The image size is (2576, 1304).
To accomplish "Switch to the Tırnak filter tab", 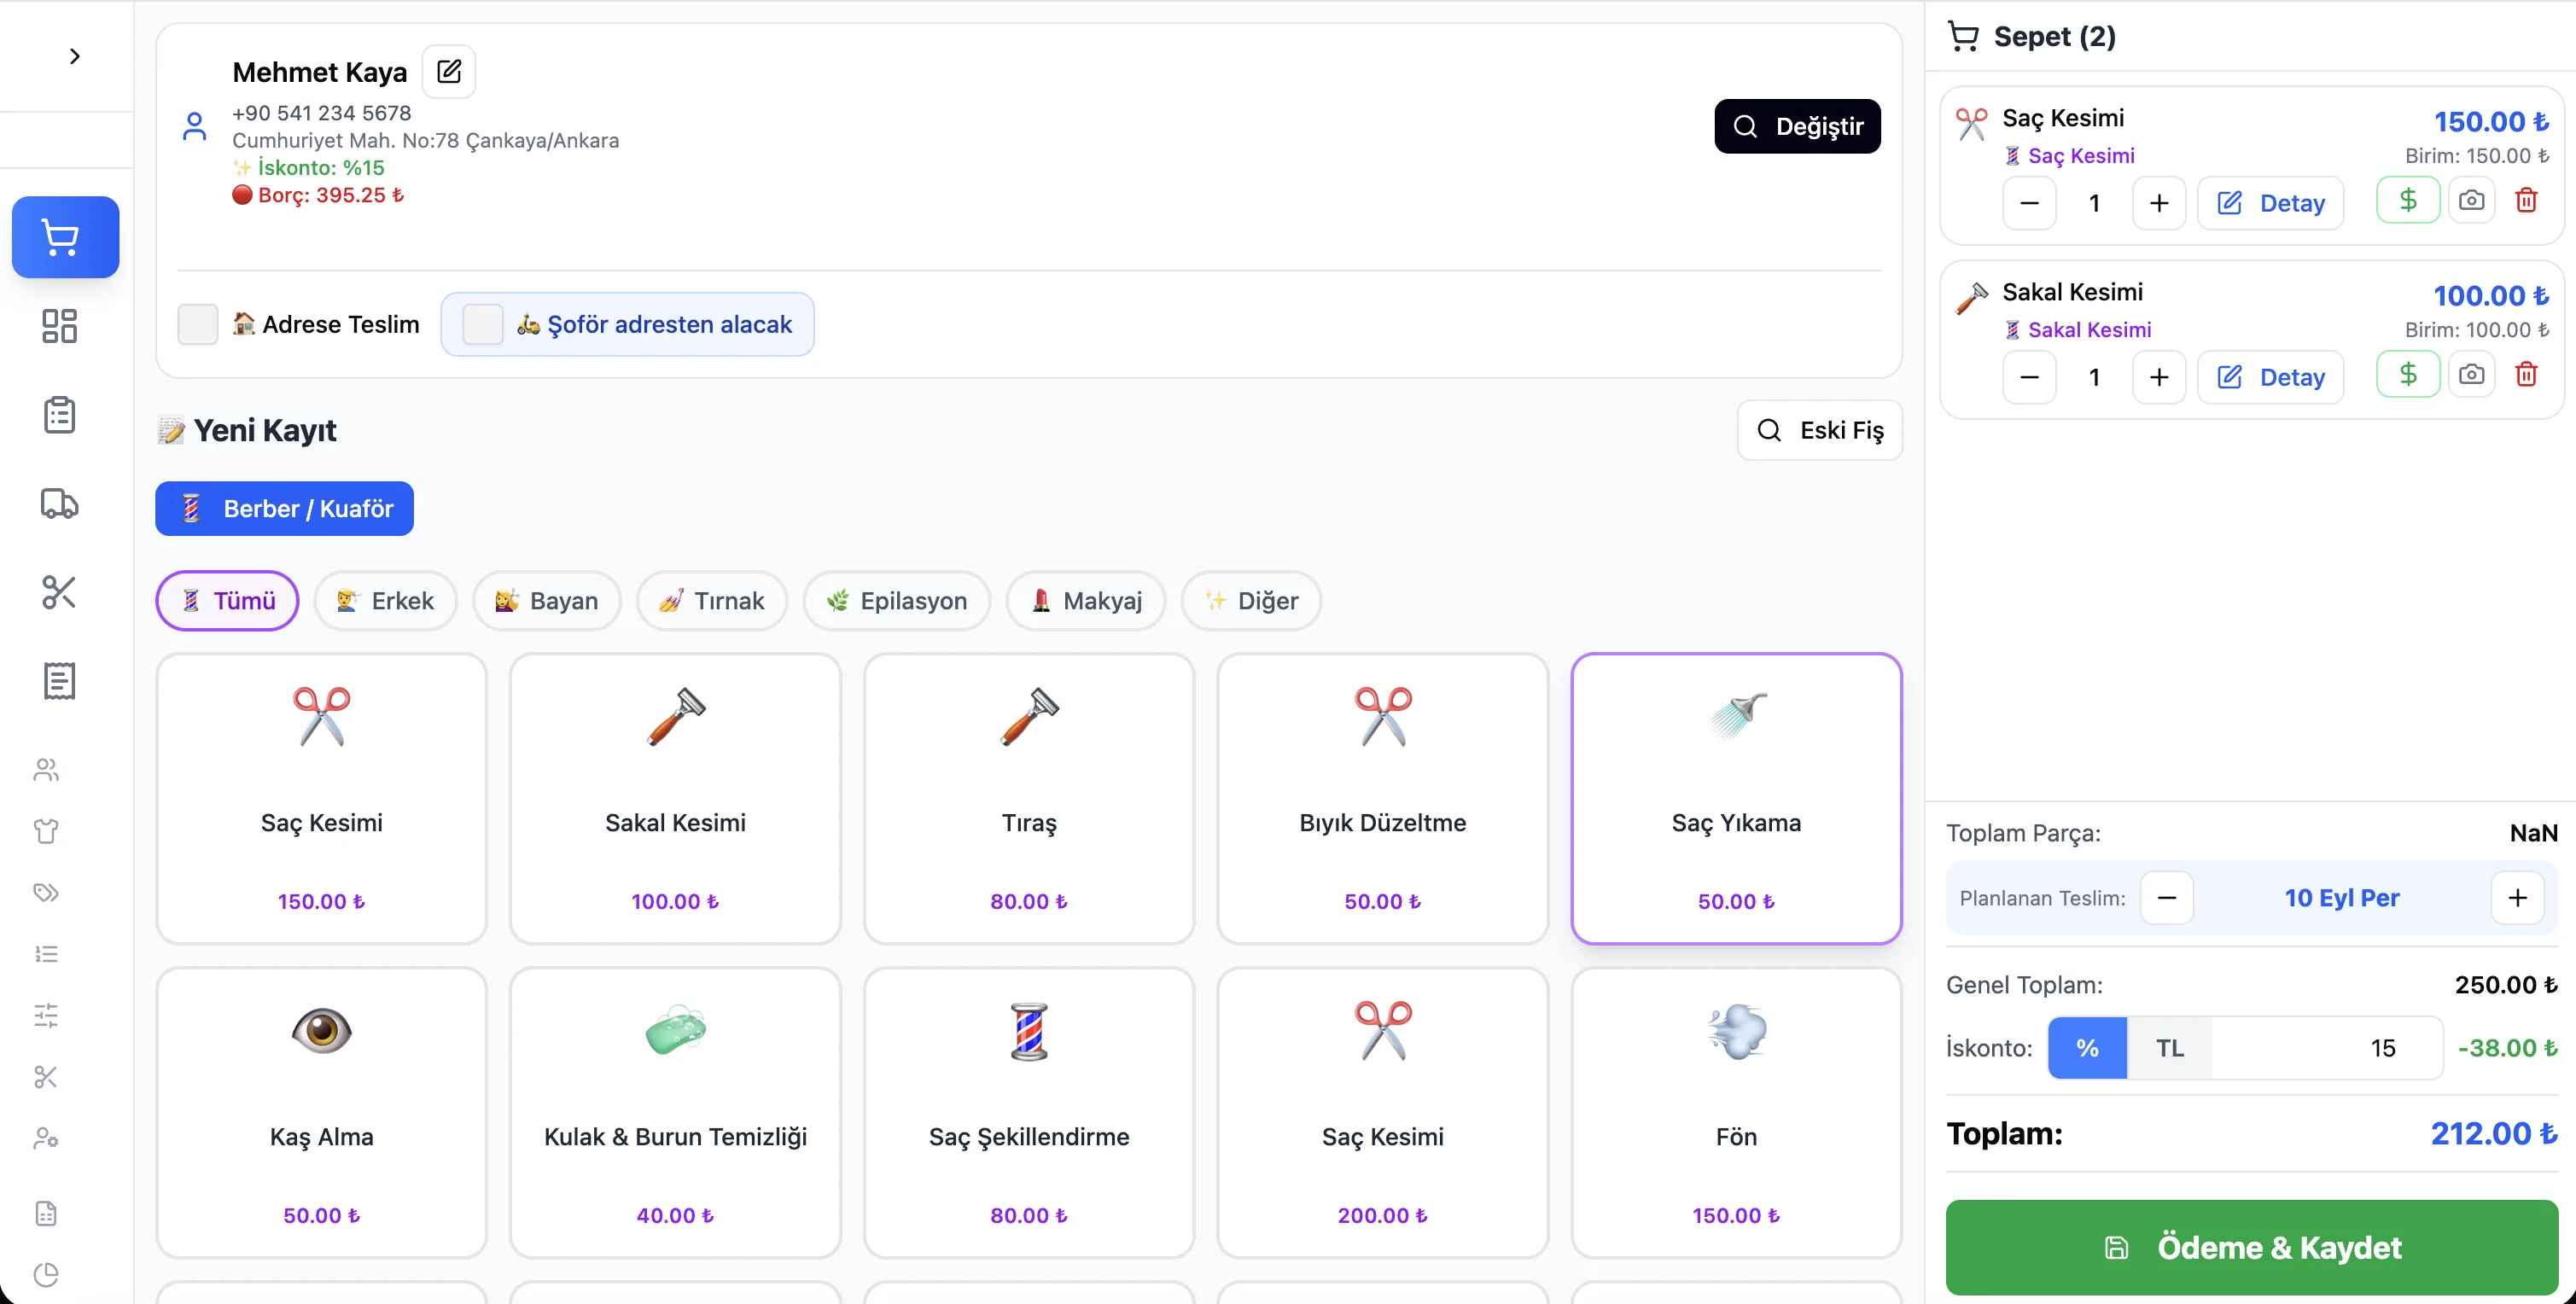I will click(712, 600).
